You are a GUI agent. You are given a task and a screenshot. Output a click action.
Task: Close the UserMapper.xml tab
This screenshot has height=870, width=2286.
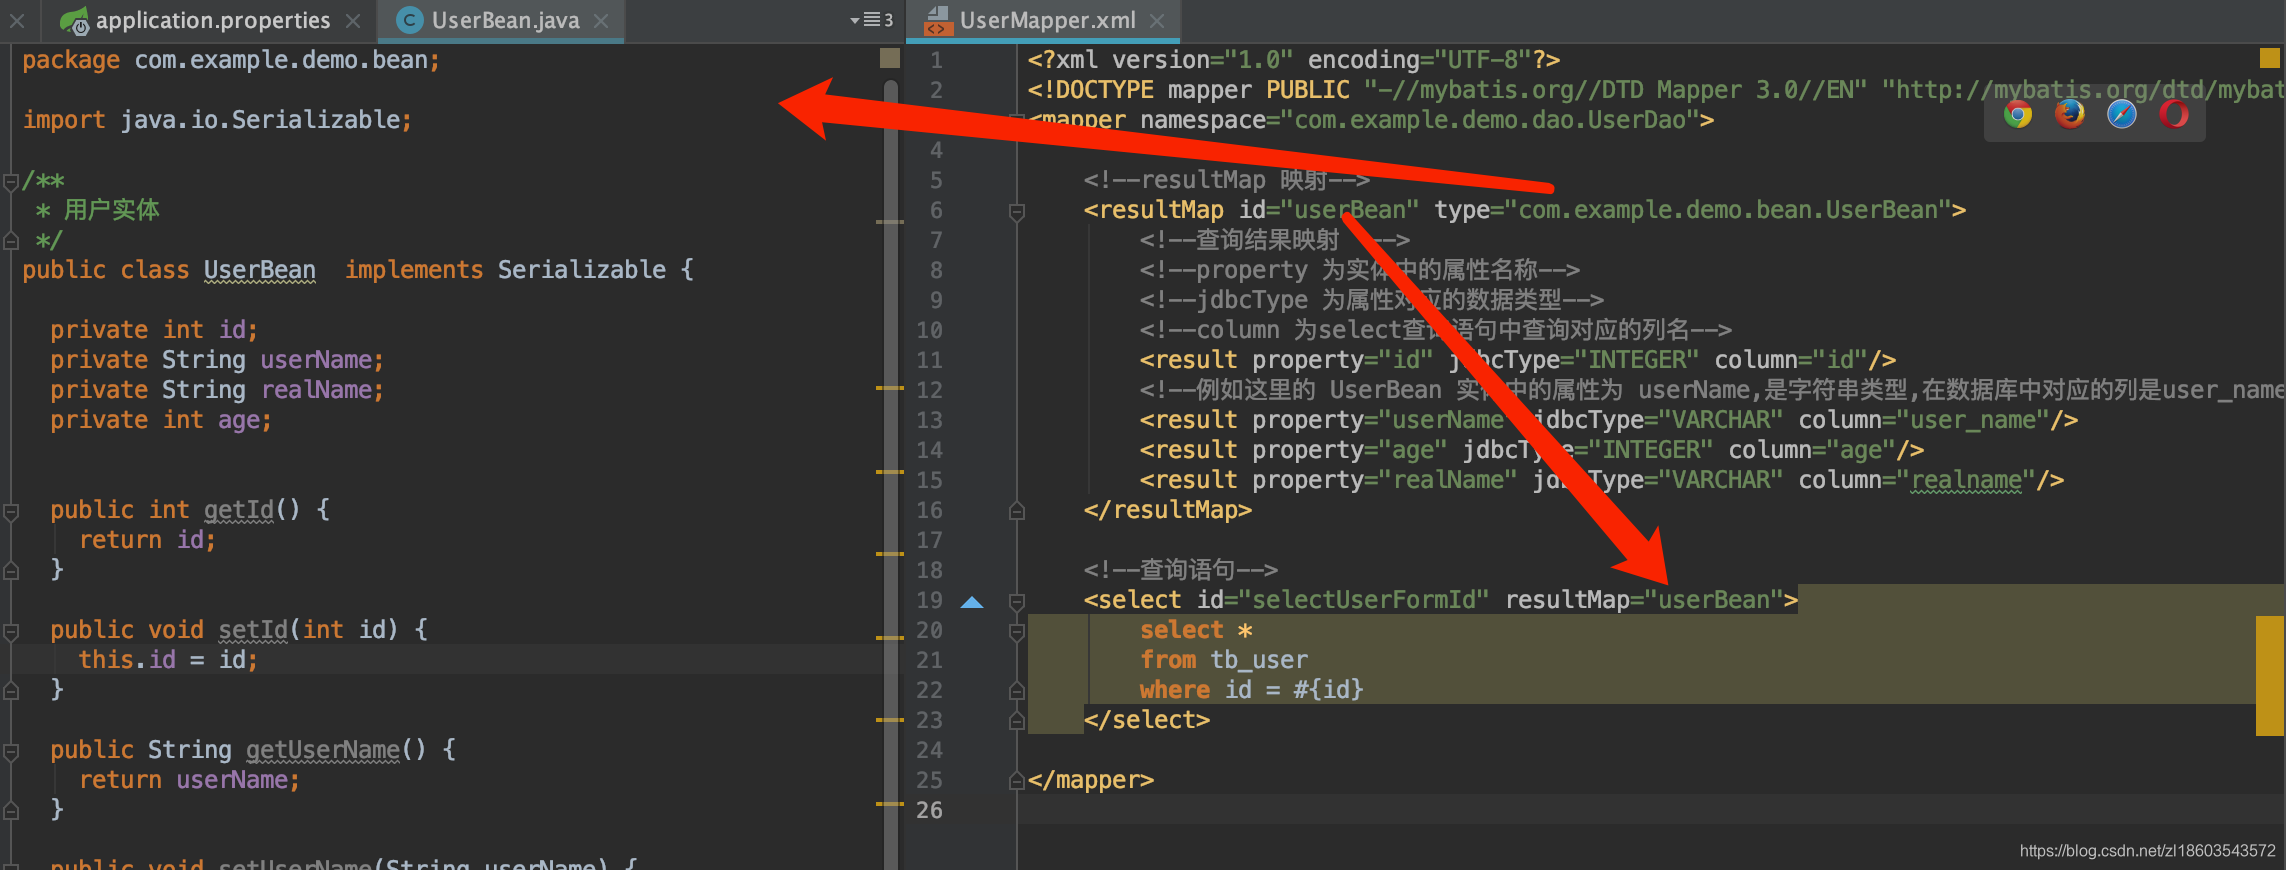point(1157,21)
